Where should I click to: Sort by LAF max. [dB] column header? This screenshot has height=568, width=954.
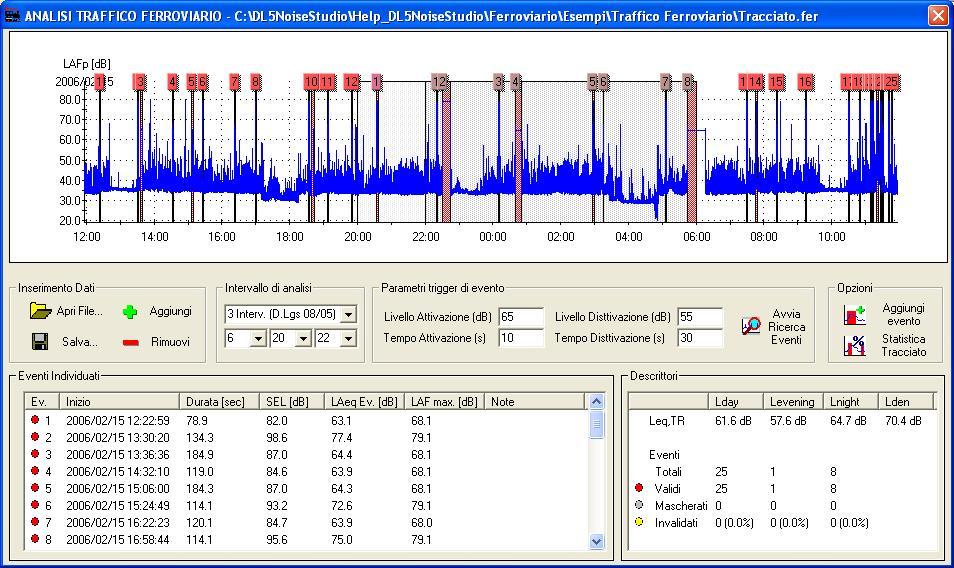click(444, 401)
